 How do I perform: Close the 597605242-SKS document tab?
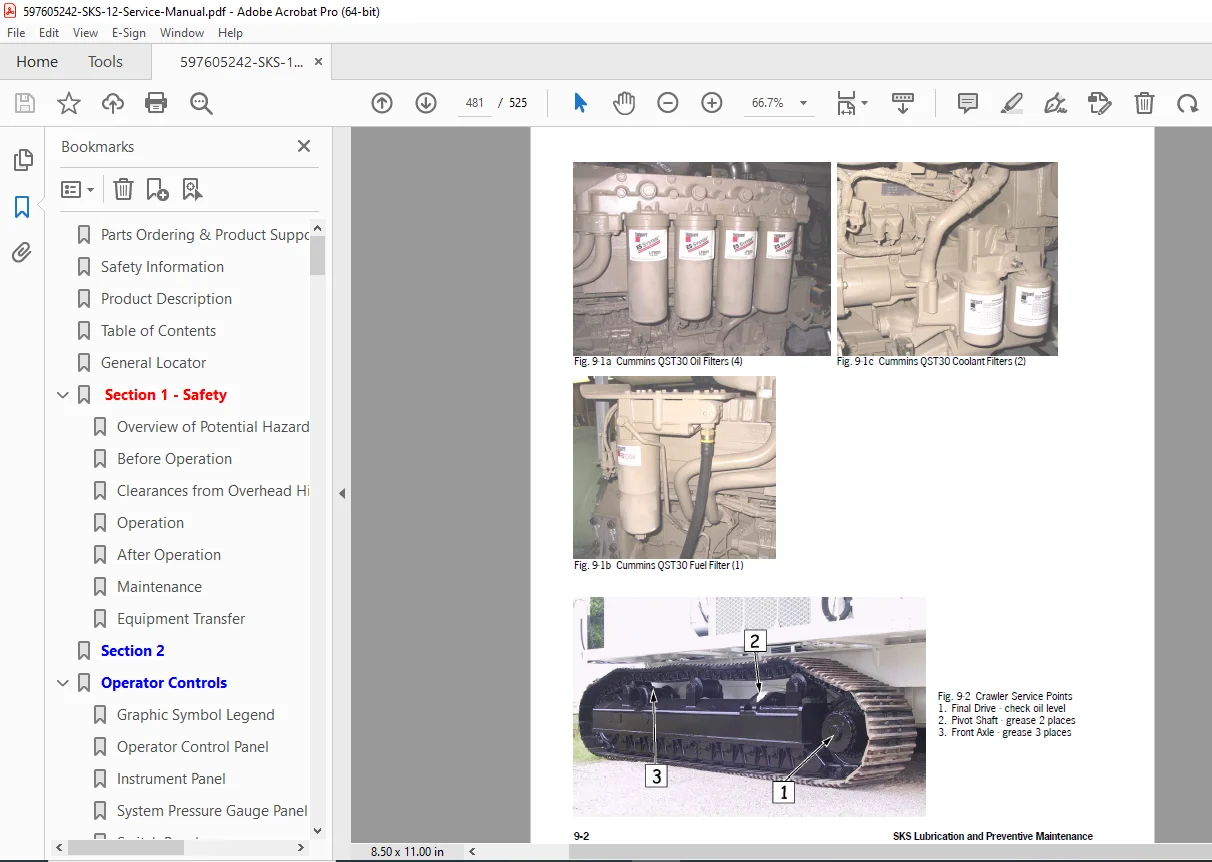[x=318, y=61]
